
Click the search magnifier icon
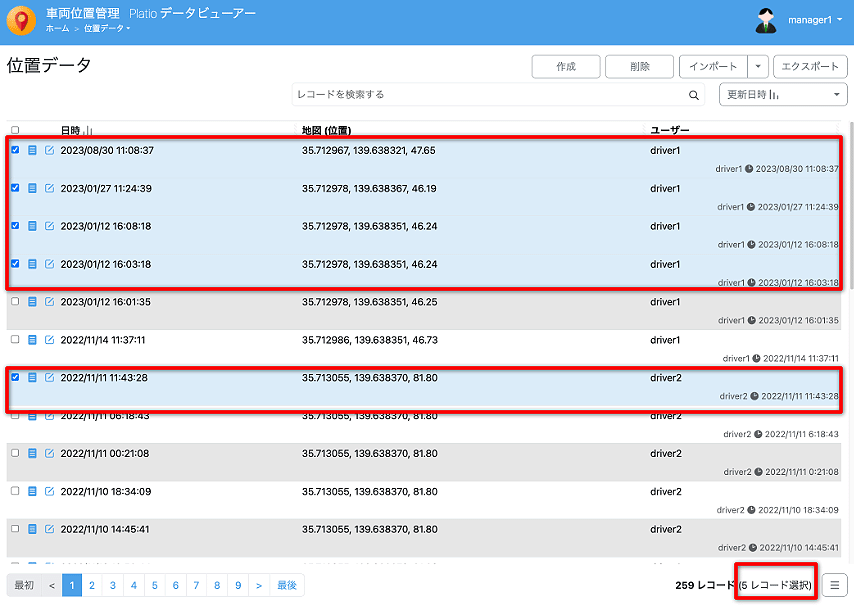tap(694, 95)
